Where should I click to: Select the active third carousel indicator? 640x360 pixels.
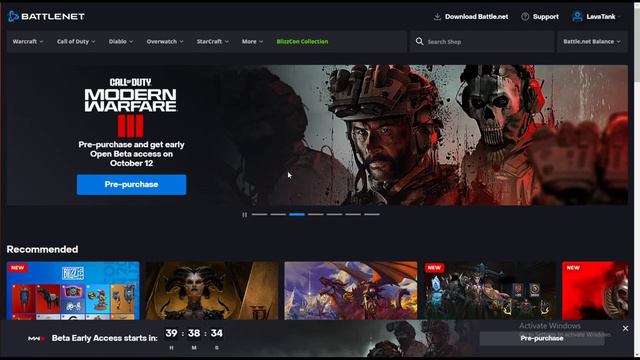pyautogui.click(x=297, y=214)
